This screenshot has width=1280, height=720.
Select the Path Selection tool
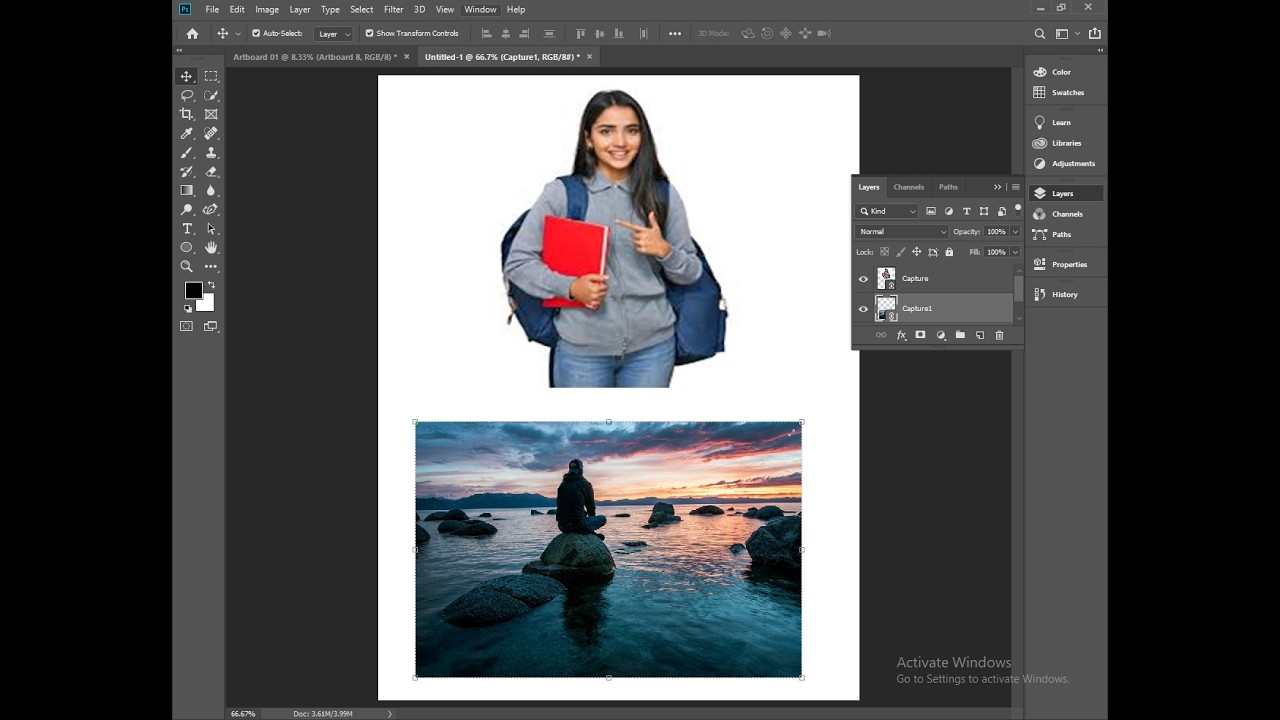211,229
